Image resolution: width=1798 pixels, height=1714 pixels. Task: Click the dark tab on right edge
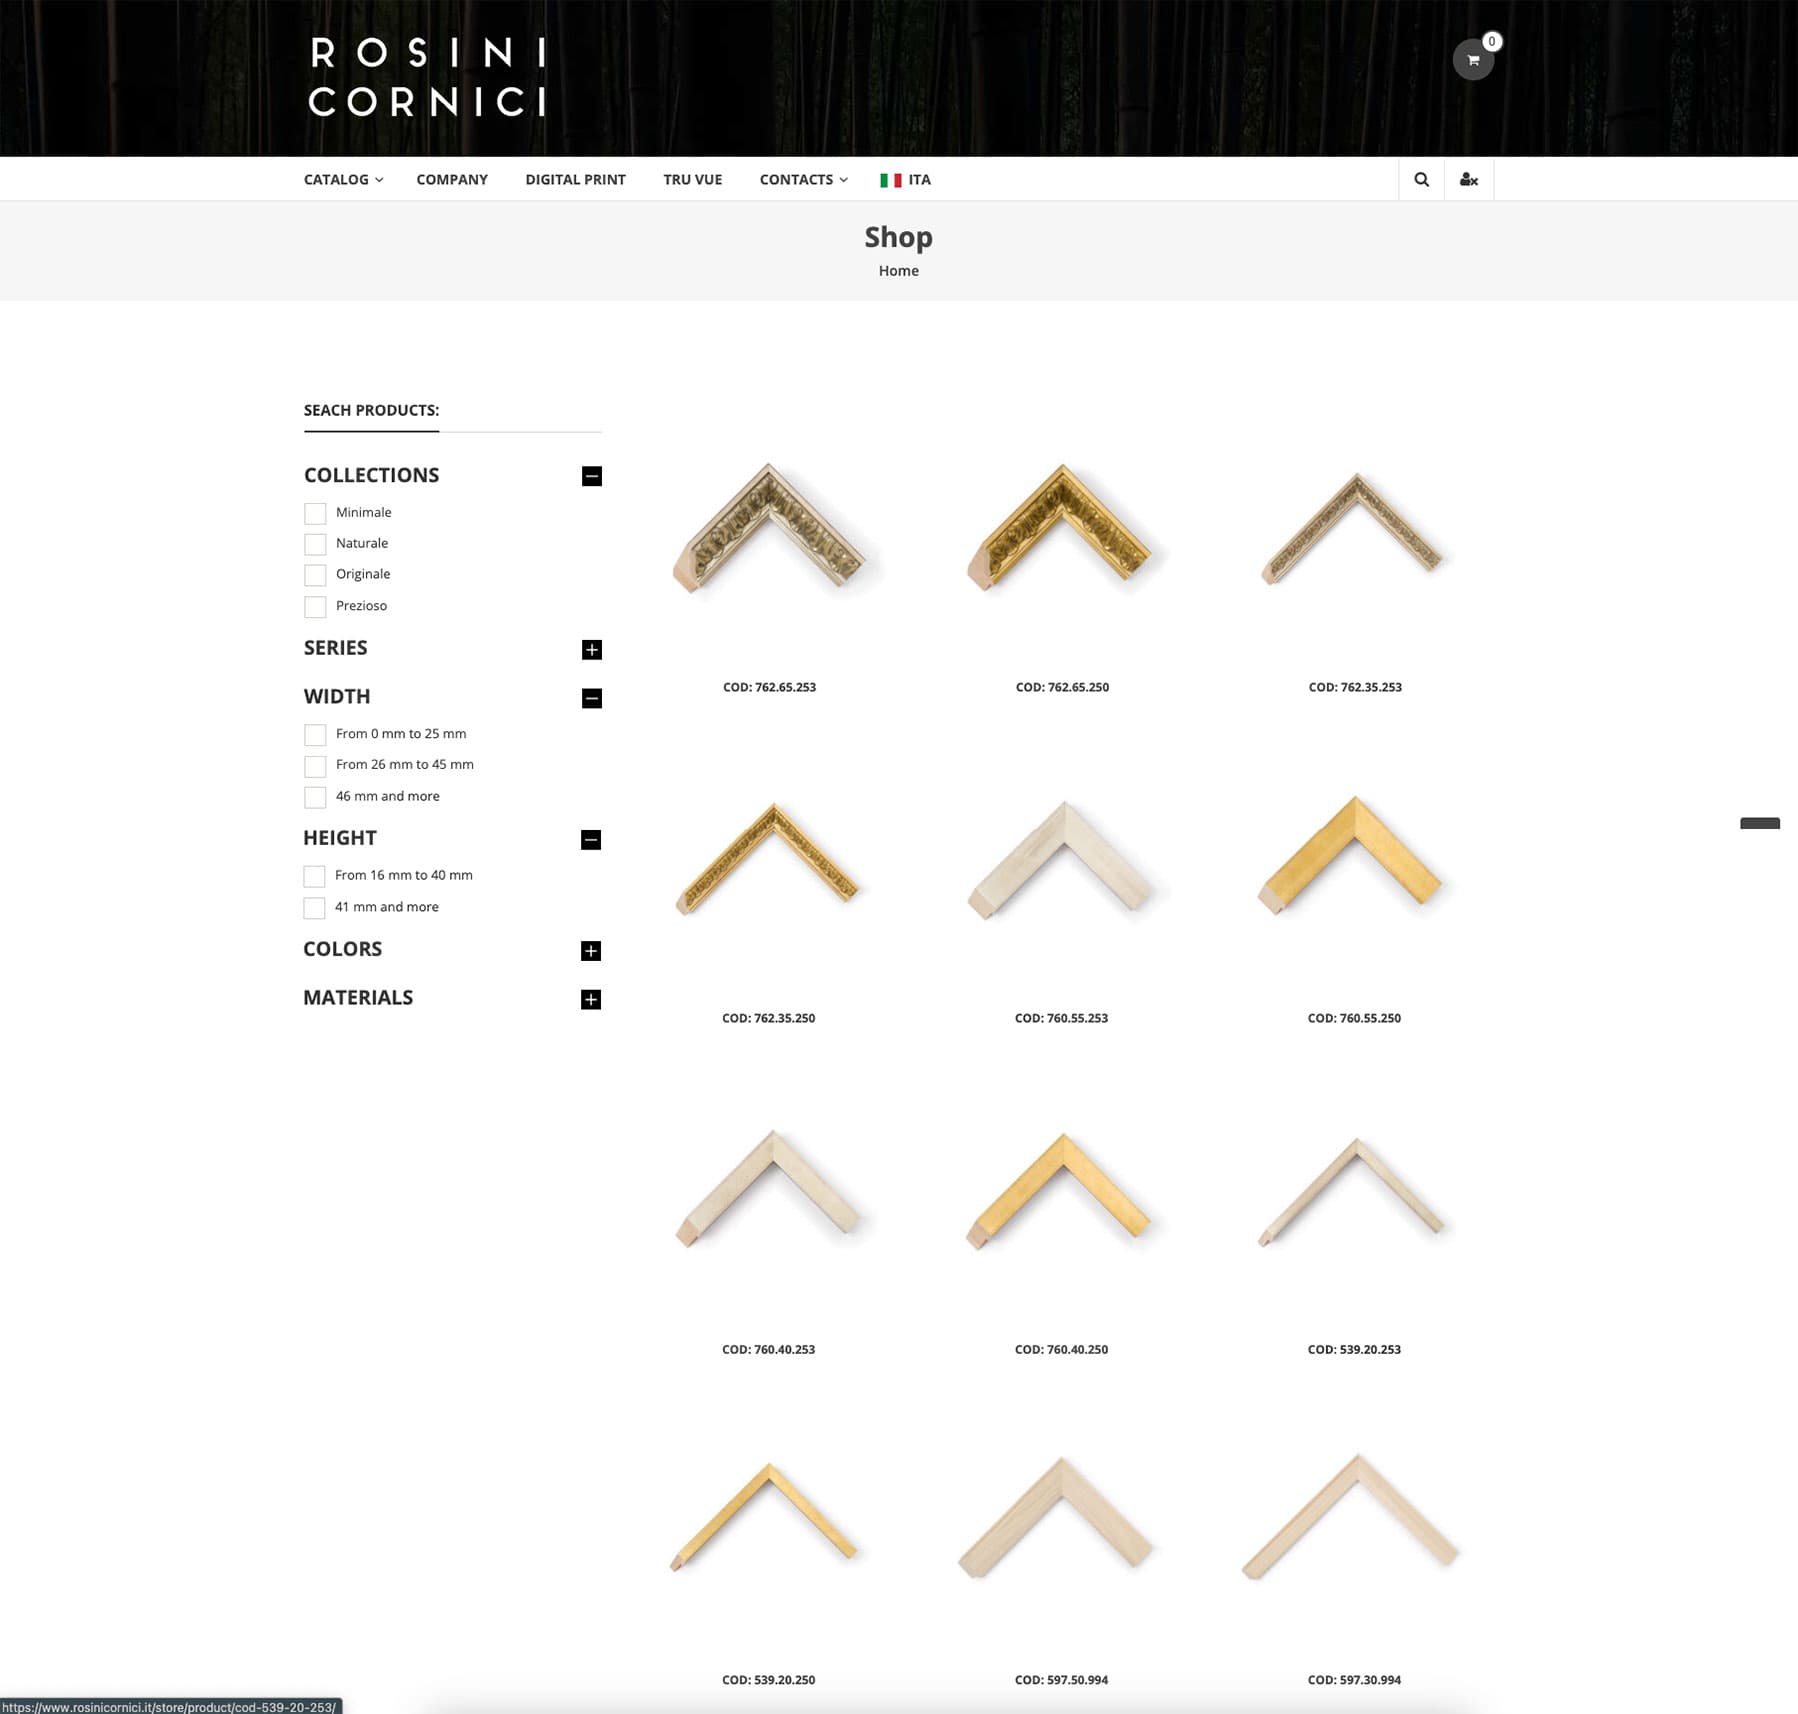point(1759,823)
